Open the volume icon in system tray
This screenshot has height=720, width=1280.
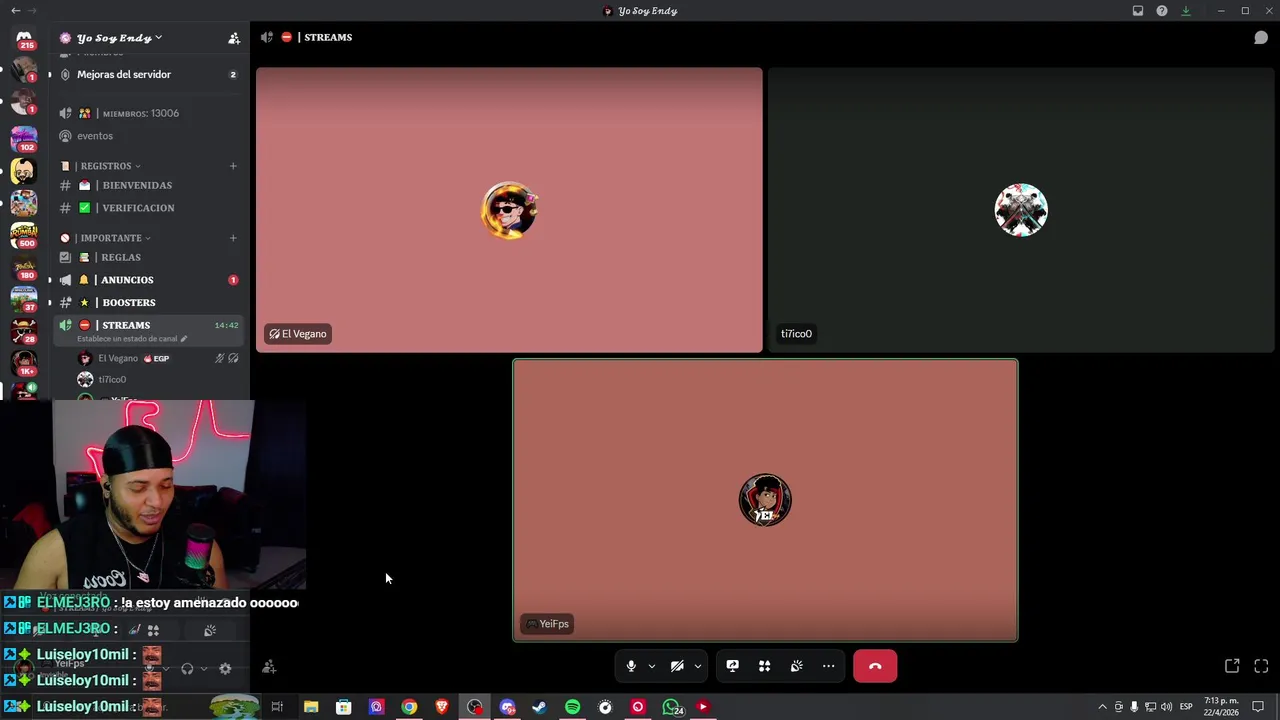[1166, 707]
